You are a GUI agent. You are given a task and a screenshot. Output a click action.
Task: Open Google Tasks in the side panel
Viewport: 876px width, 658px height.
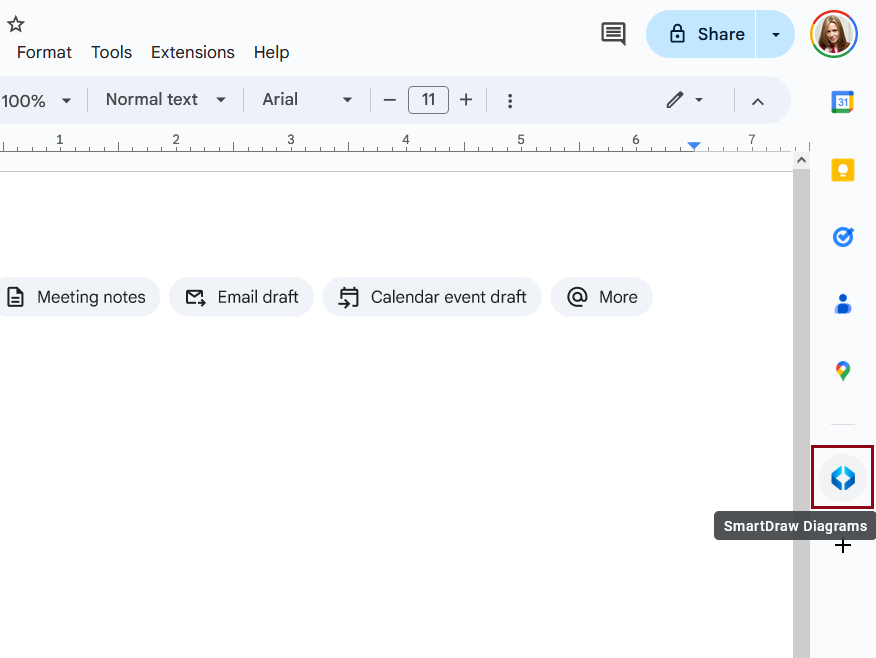(x=842, y=237)
